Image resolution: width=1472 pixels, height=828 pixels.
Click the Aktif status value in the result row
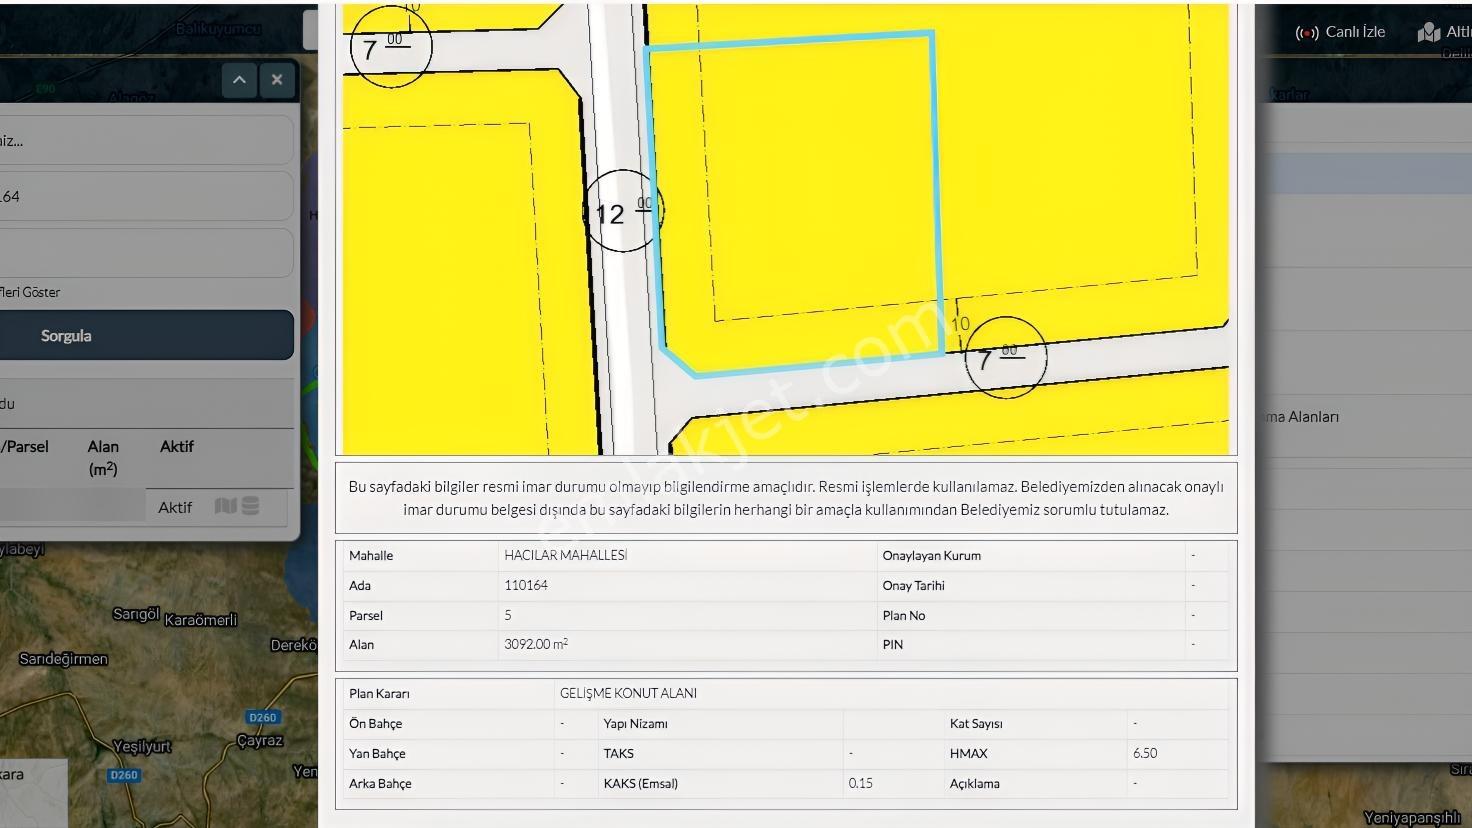(x=175, y=507)
